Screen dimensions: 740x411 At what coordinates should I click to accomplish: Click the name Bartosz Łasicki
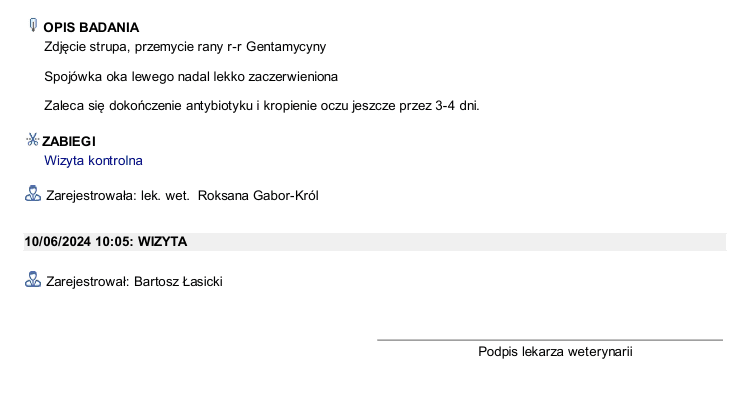(x=178, y=282)
